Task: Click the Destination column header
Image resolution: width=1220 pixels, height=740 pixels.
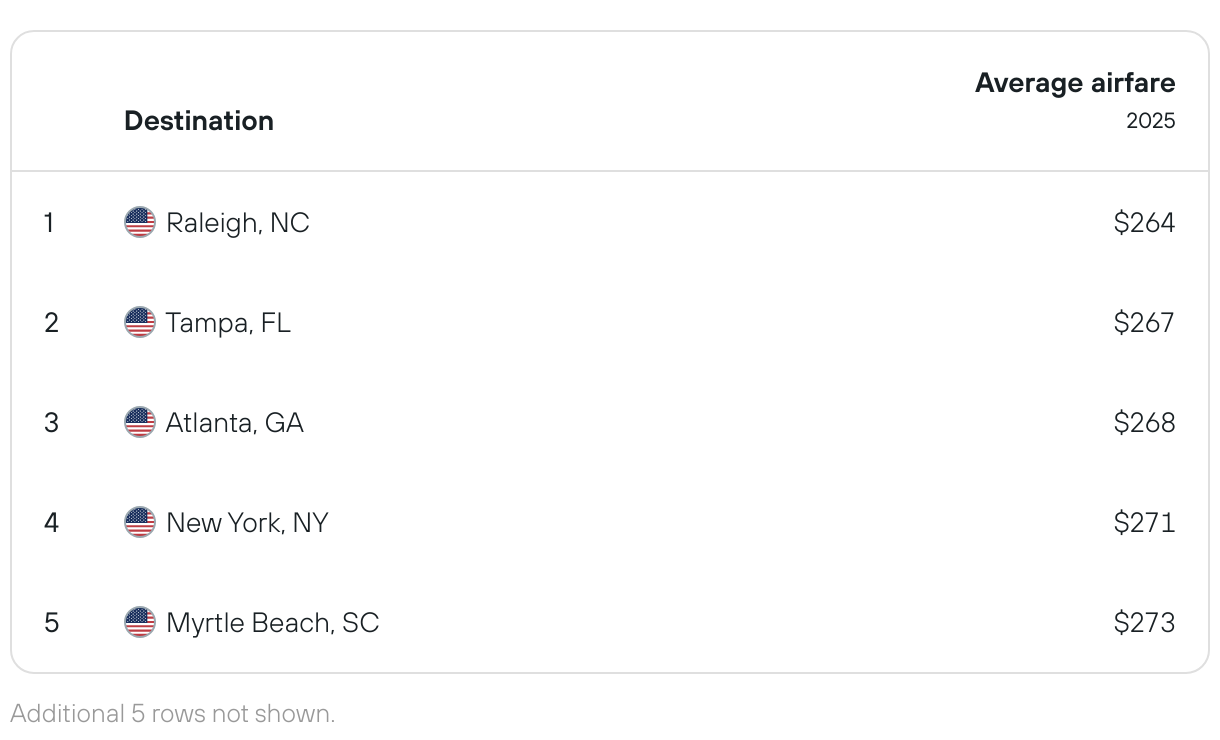Action: point(199,121)
